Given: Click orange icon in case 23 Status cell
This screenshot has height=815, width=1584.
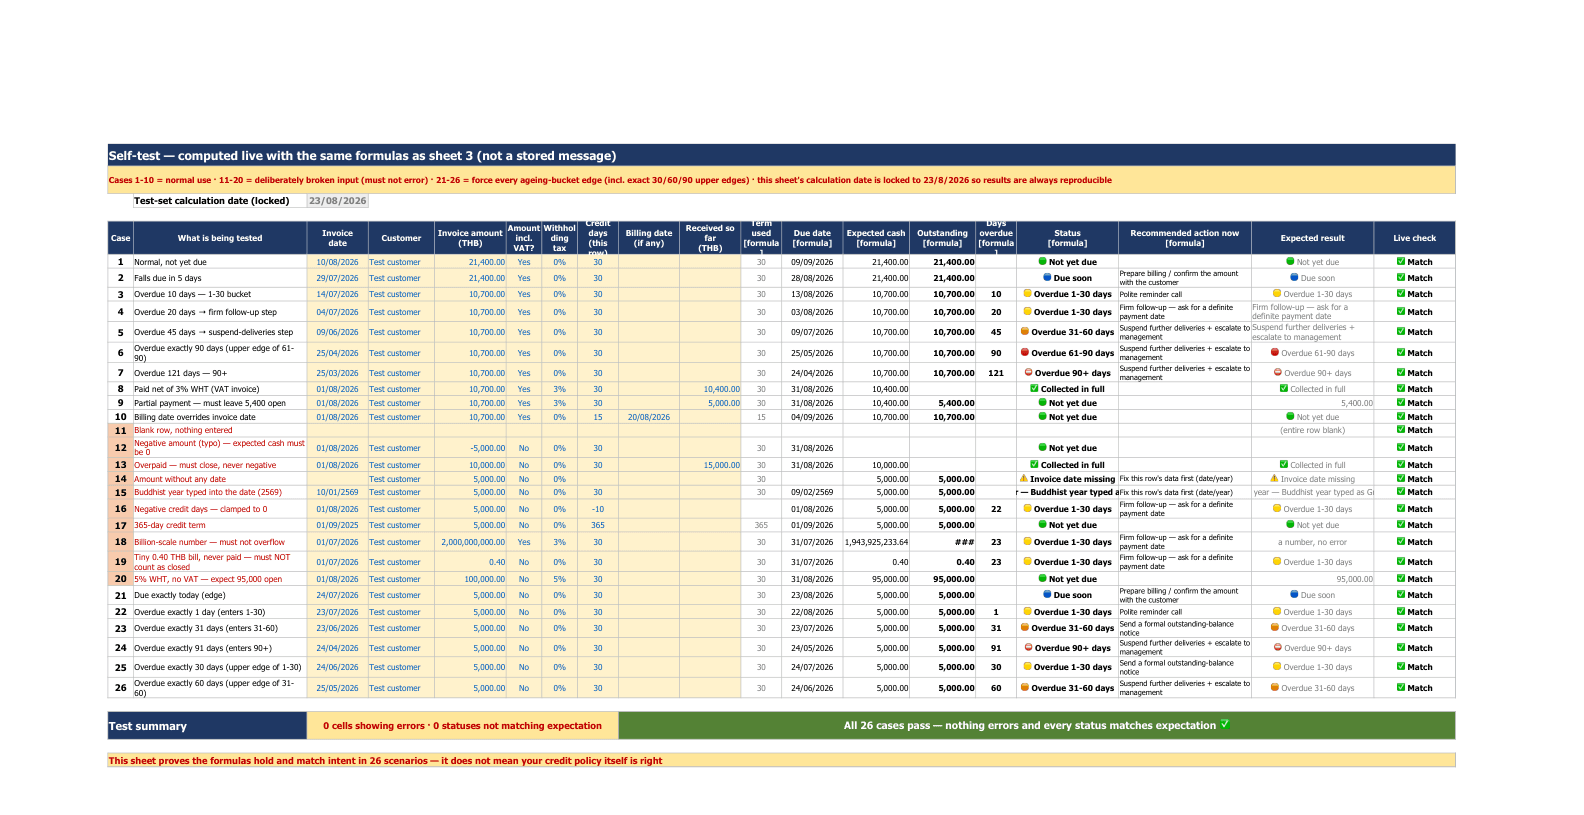Looking at the screenshot, I should (1025, 628).
